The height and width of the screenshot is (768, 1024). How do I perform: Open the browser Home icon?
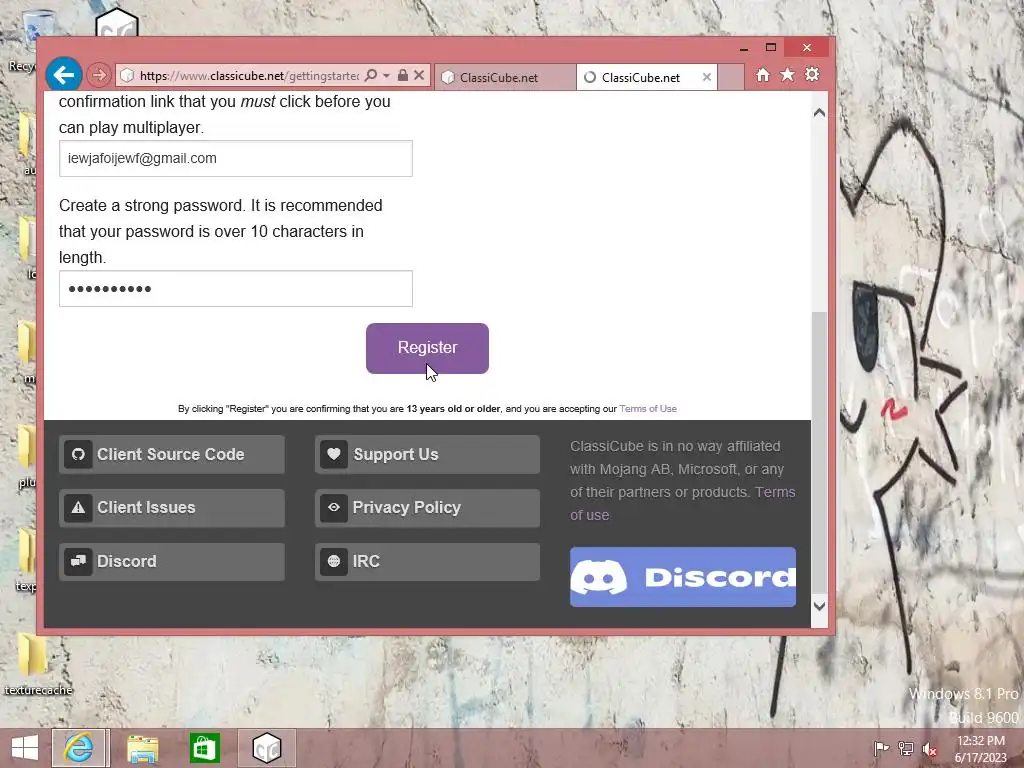click(x=763, y=75)
